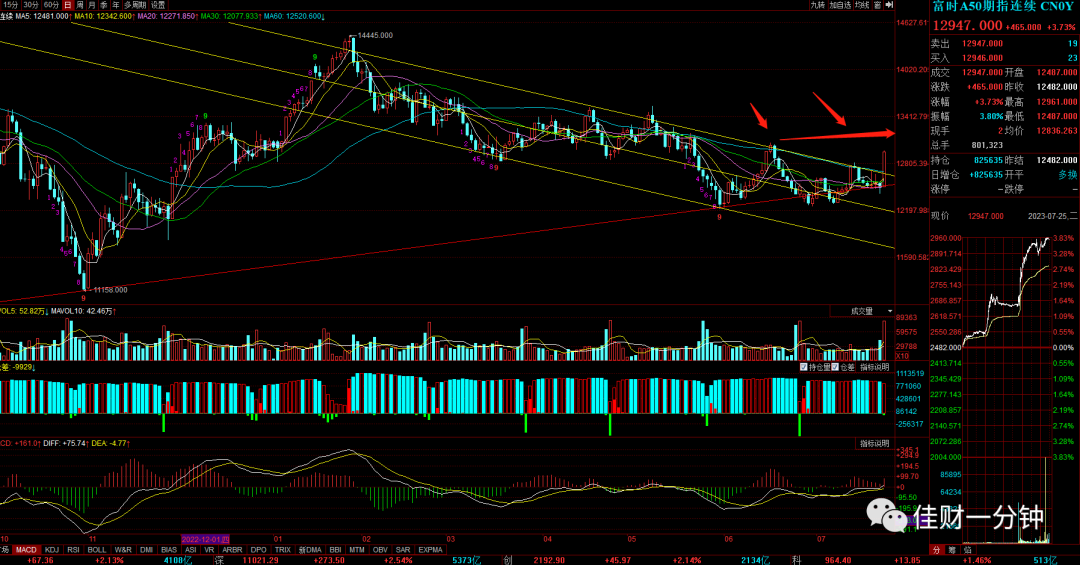Select the SAR indicator tab
Image resolution: width=1080 pixels, height=565 pixels.
click(x=403, y=550)
